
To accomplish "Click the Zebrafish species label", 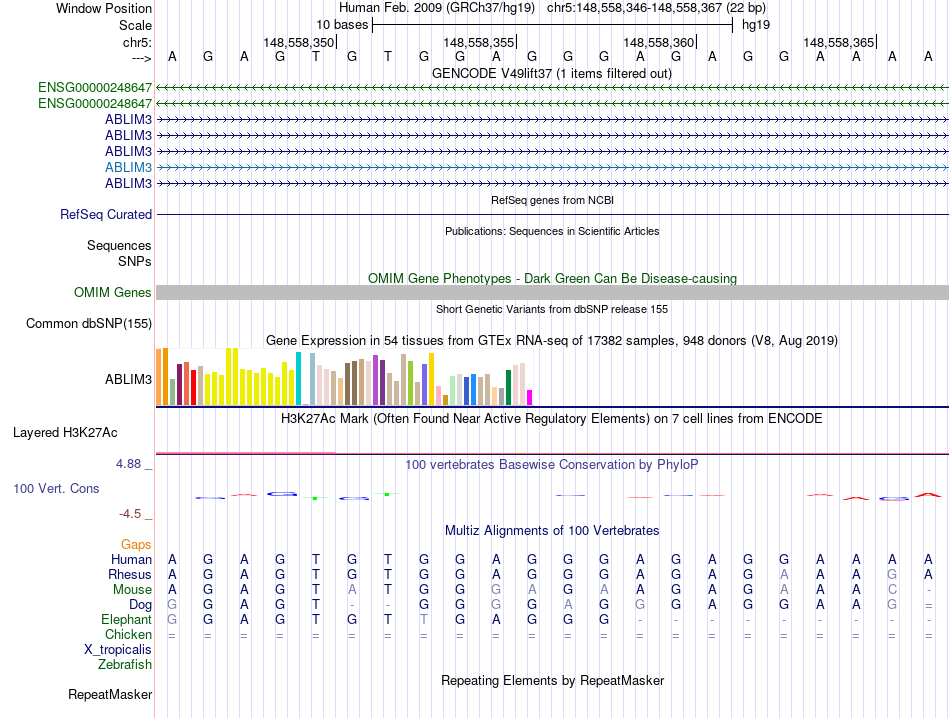I will (124, 664).
